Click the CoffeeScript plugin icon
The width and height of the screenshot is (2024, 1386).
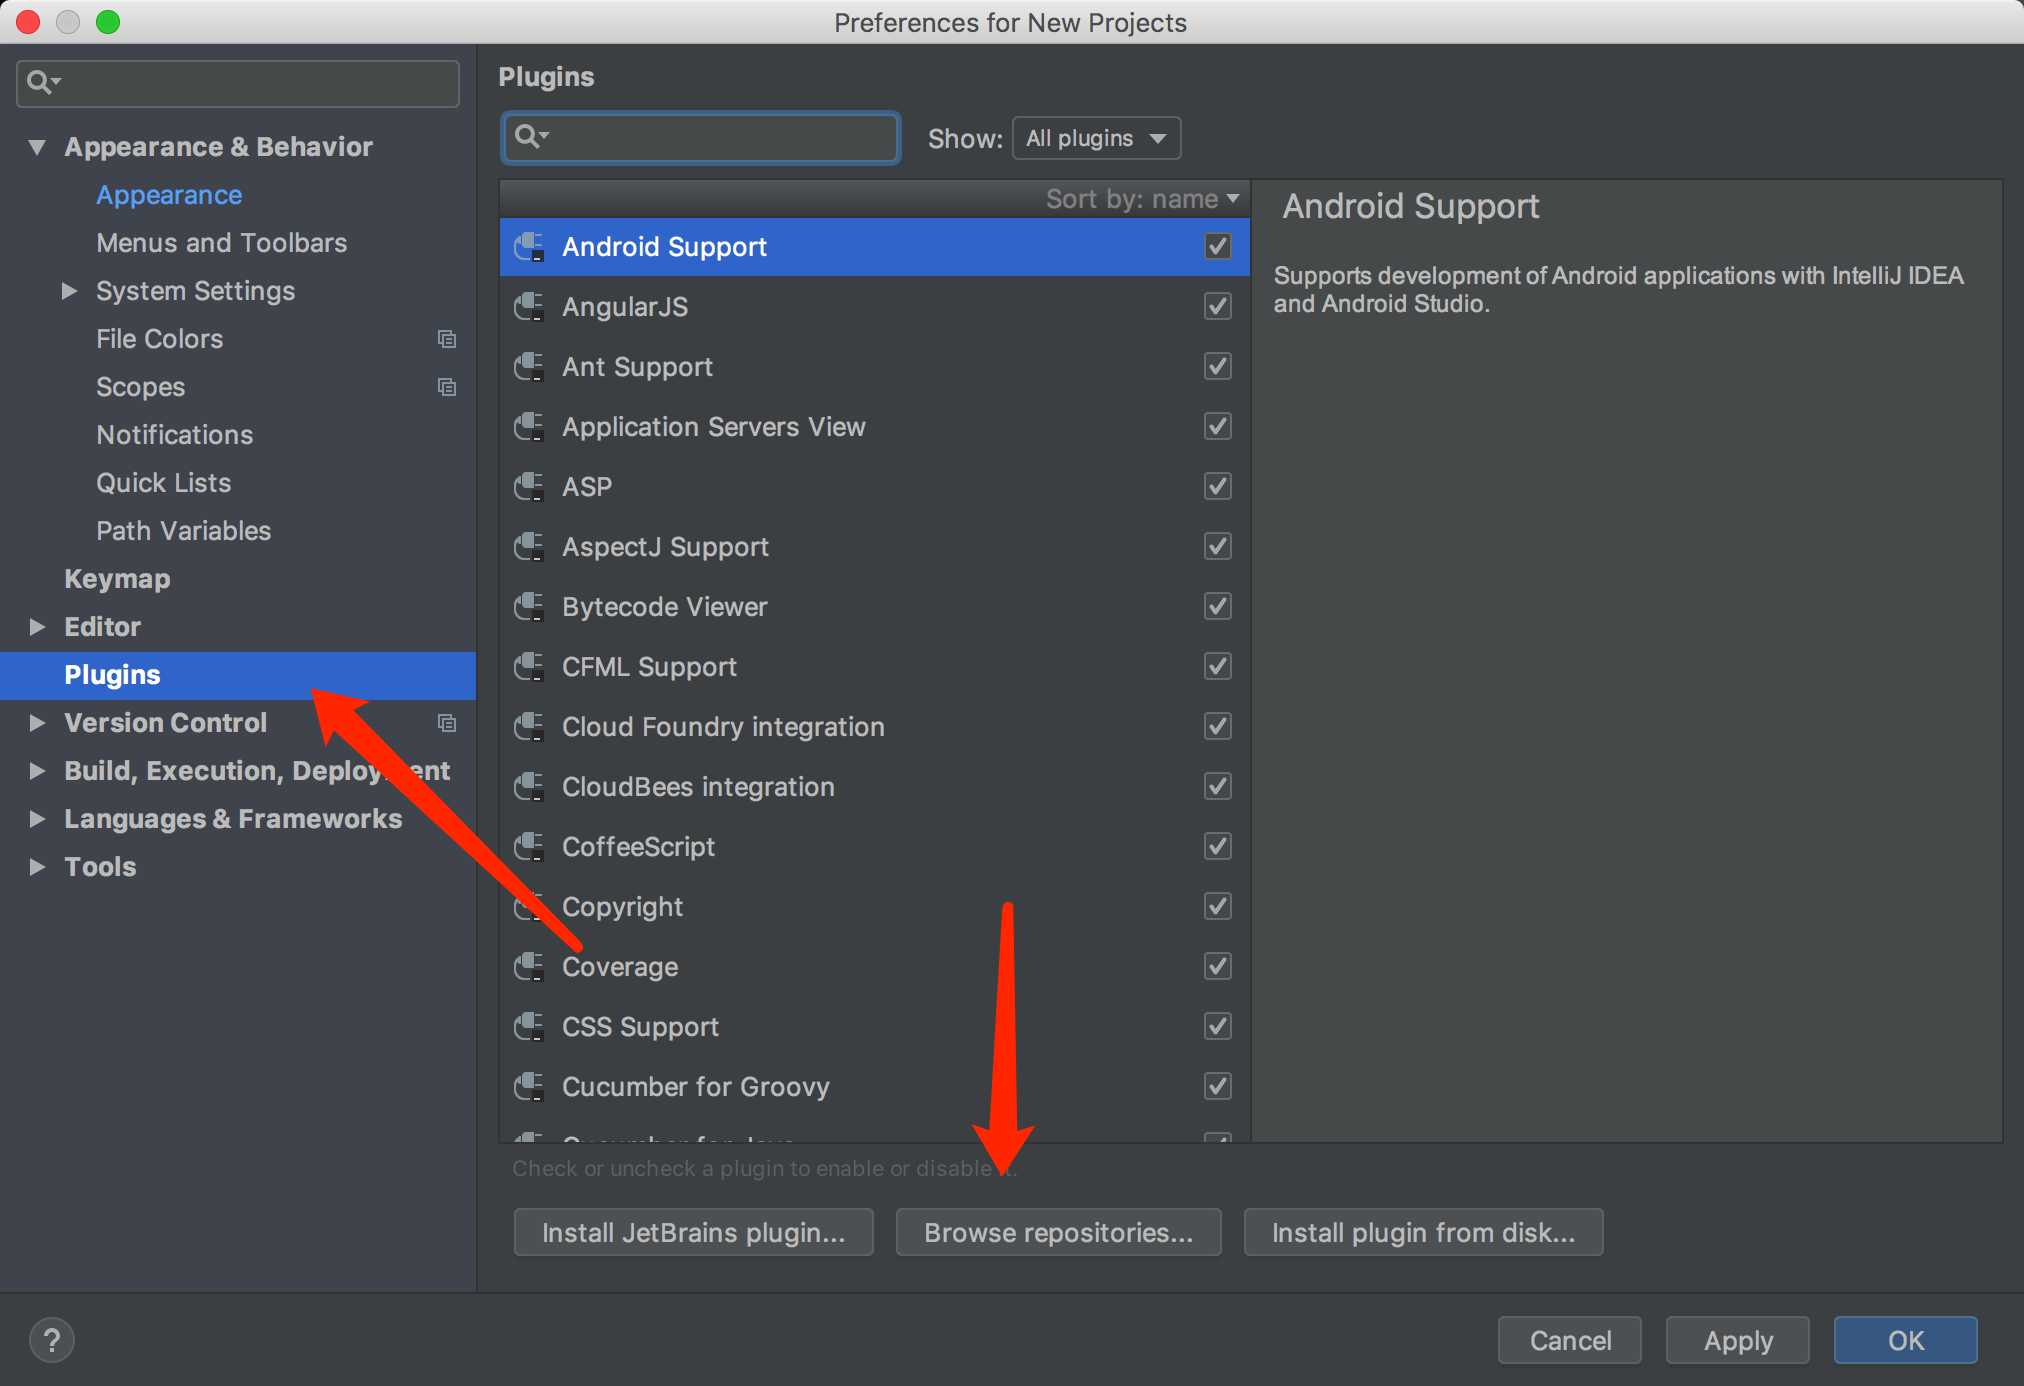click(529, 847)
